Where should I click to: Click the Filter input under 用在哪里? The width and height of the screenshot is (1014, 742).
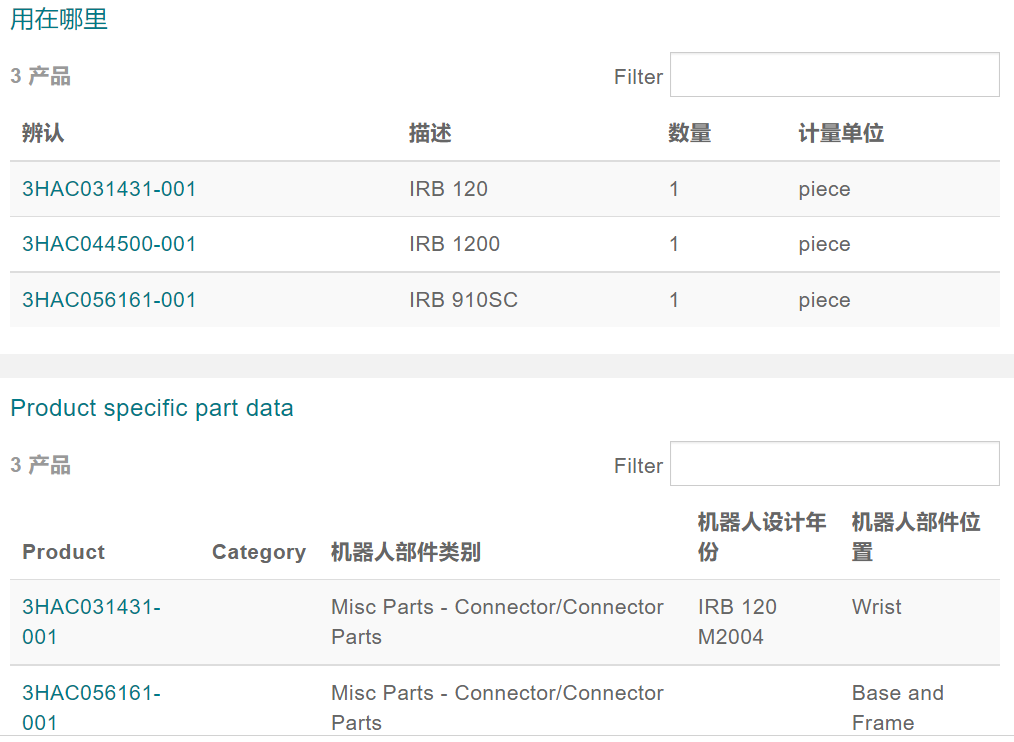(834, 74)
